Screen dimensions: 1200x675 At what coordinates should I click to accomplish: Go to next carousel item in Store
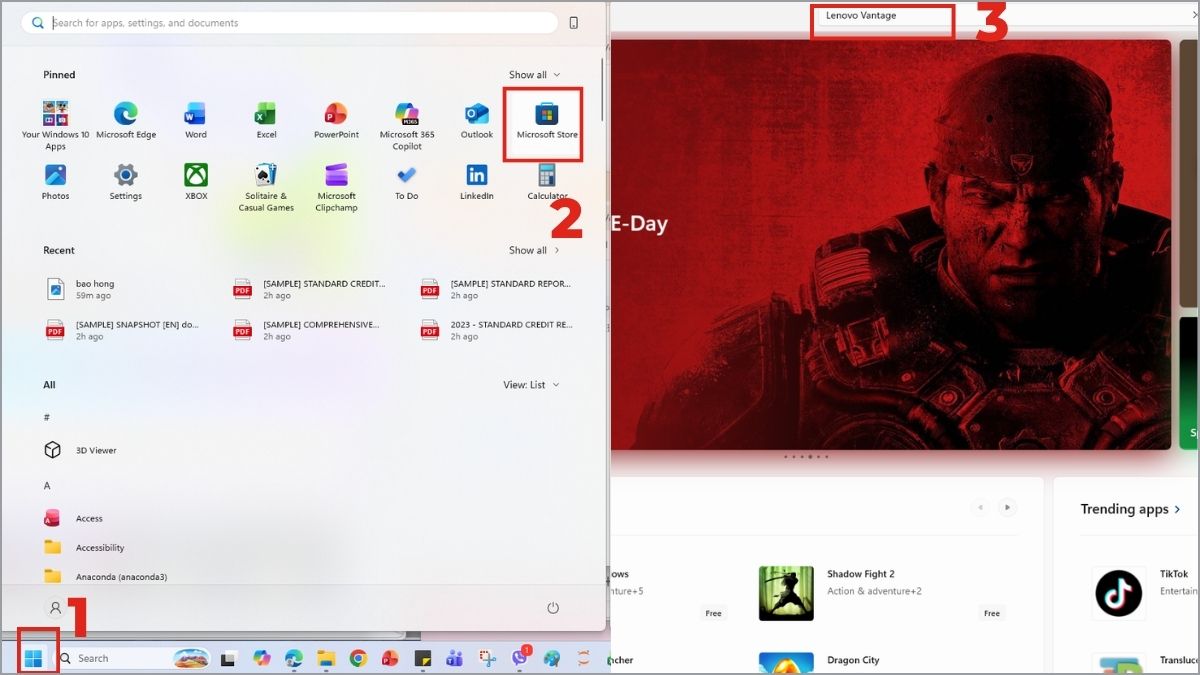(1008, 508)
